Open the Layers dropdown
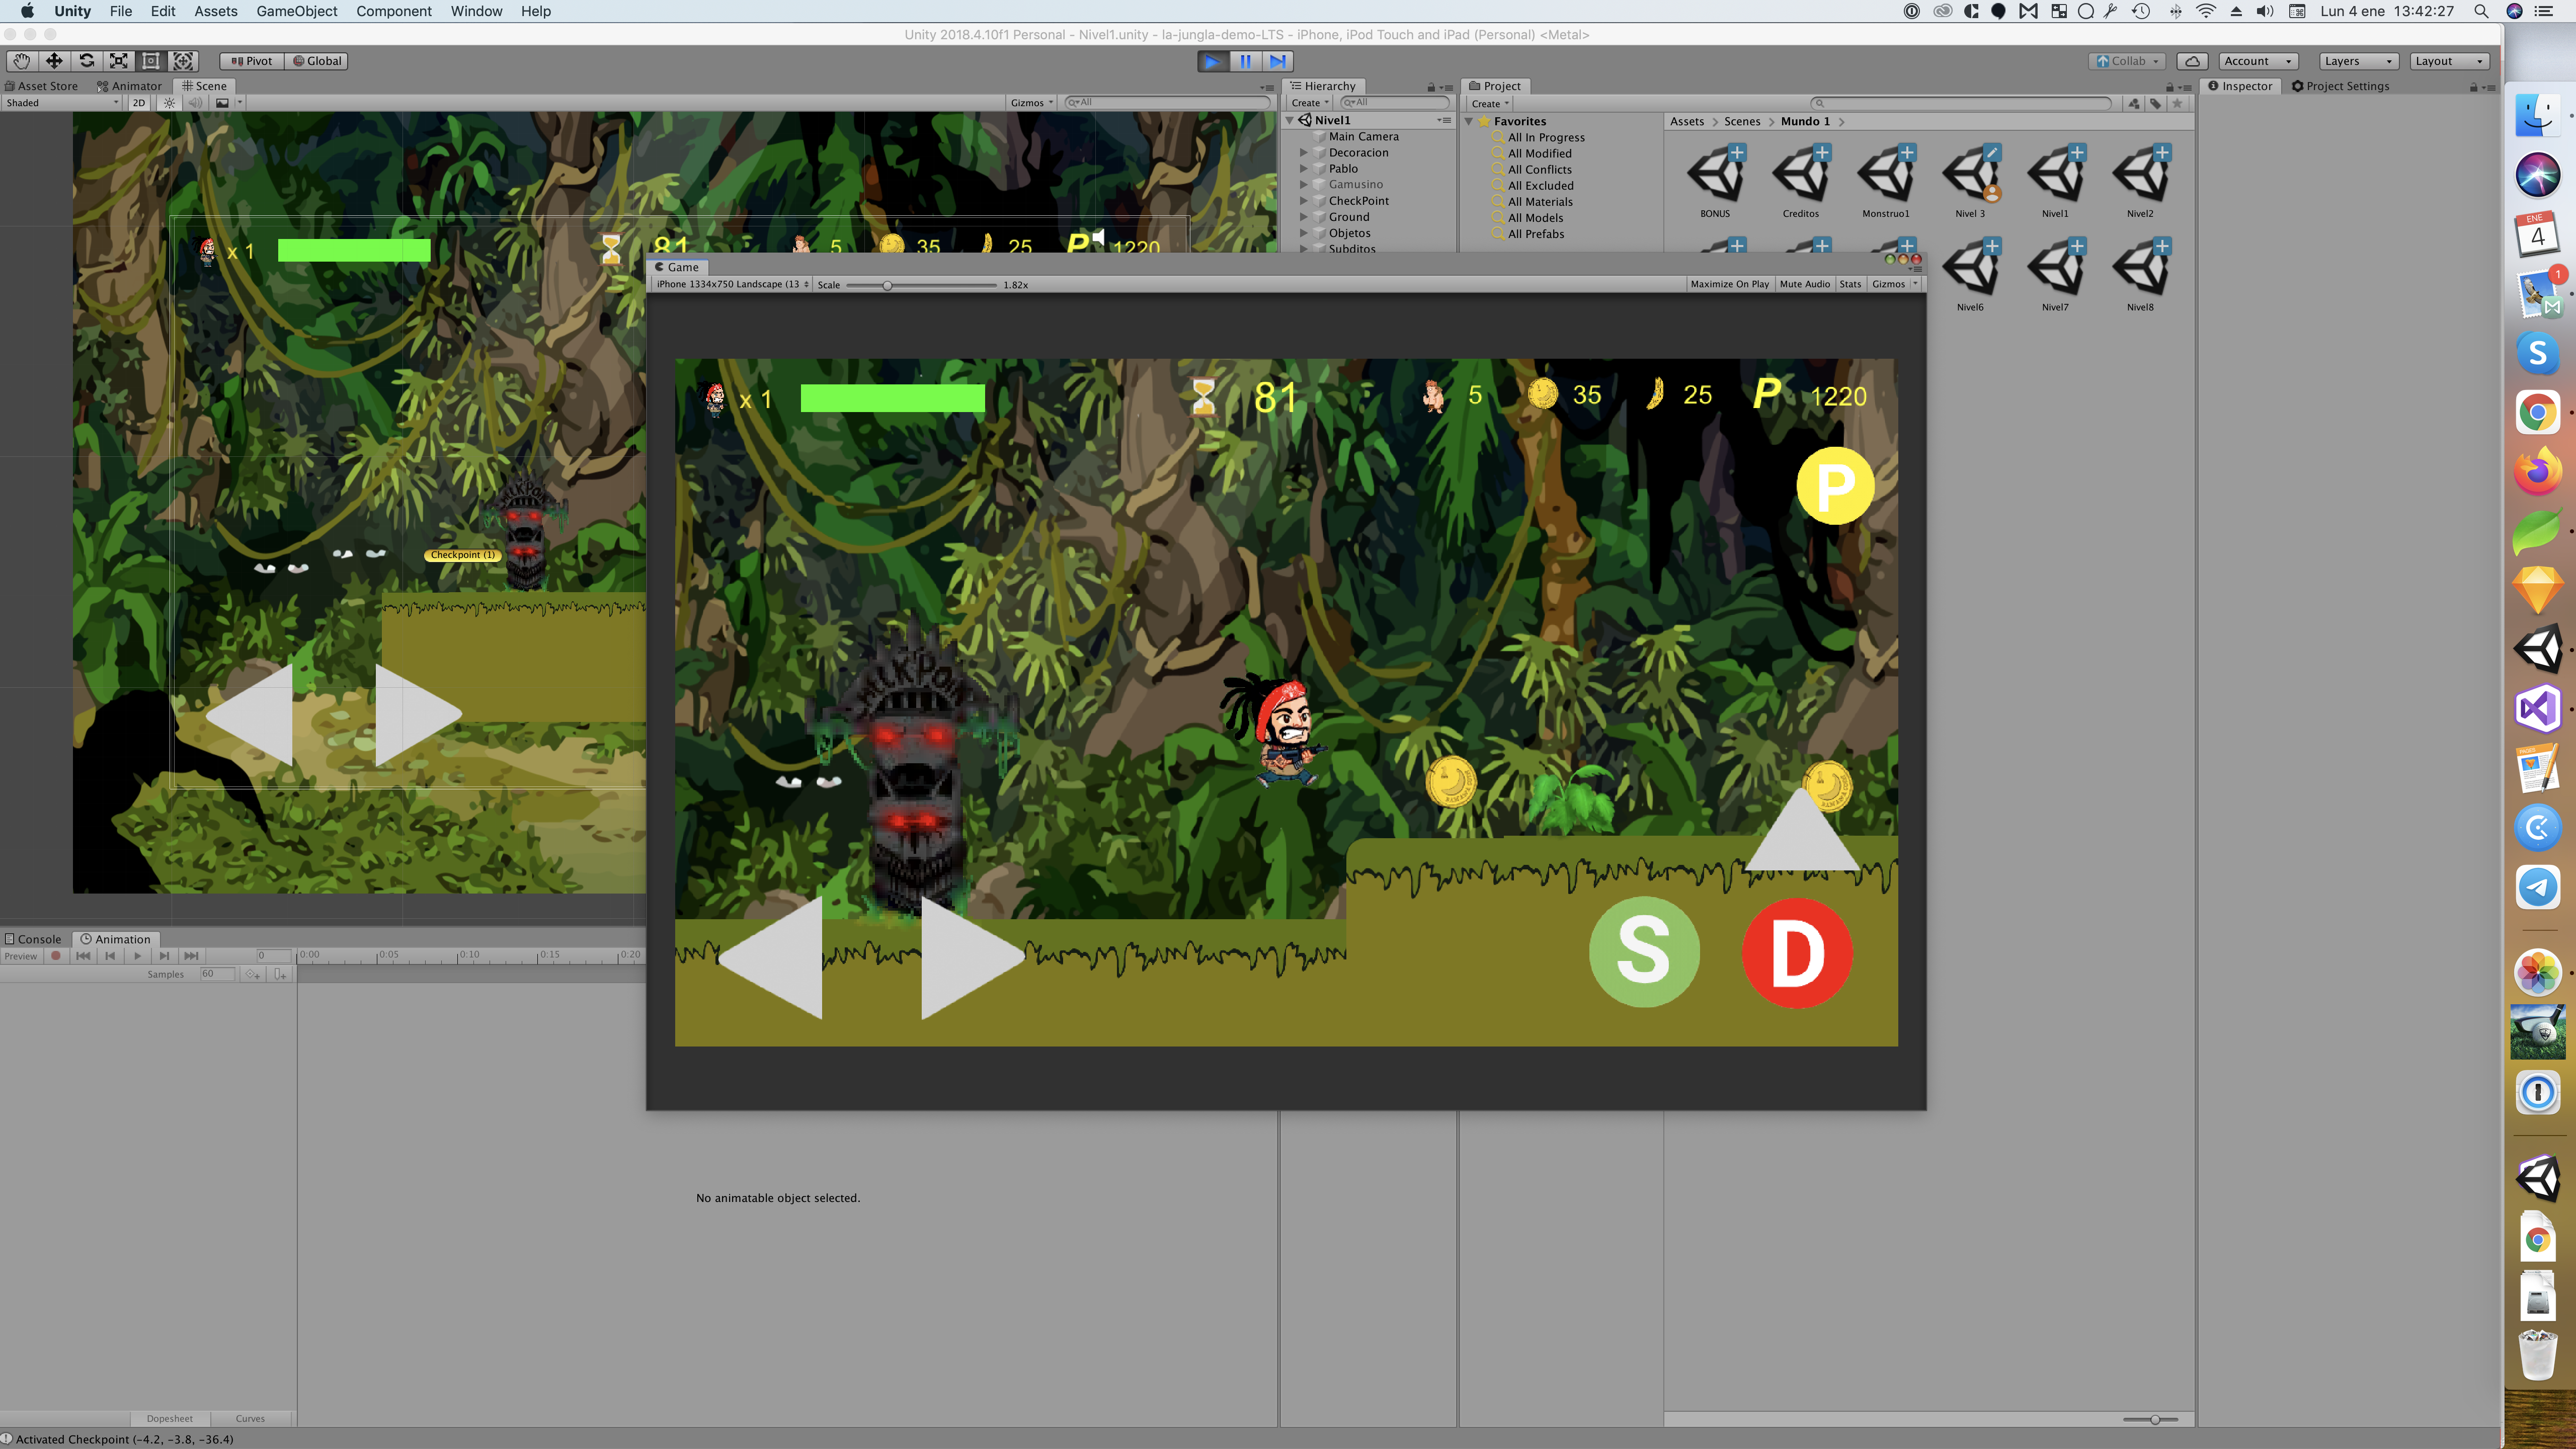The width and height of the screenshot is (2576, 1449). click(2357, 61)
